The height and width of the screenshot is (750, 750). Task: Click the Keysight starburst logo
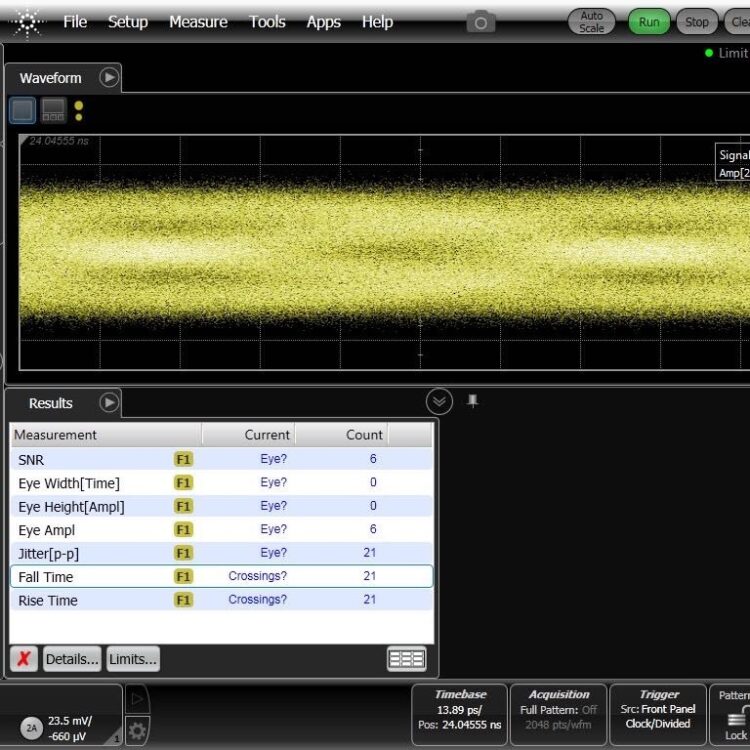tap(27, 21)
